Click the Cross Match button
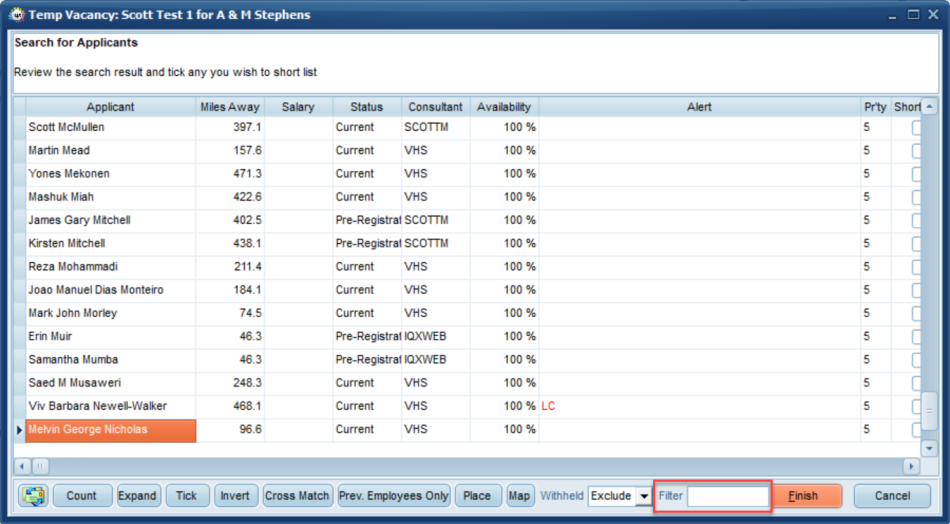This screenshot has height=524, width=950. (297, 496)
